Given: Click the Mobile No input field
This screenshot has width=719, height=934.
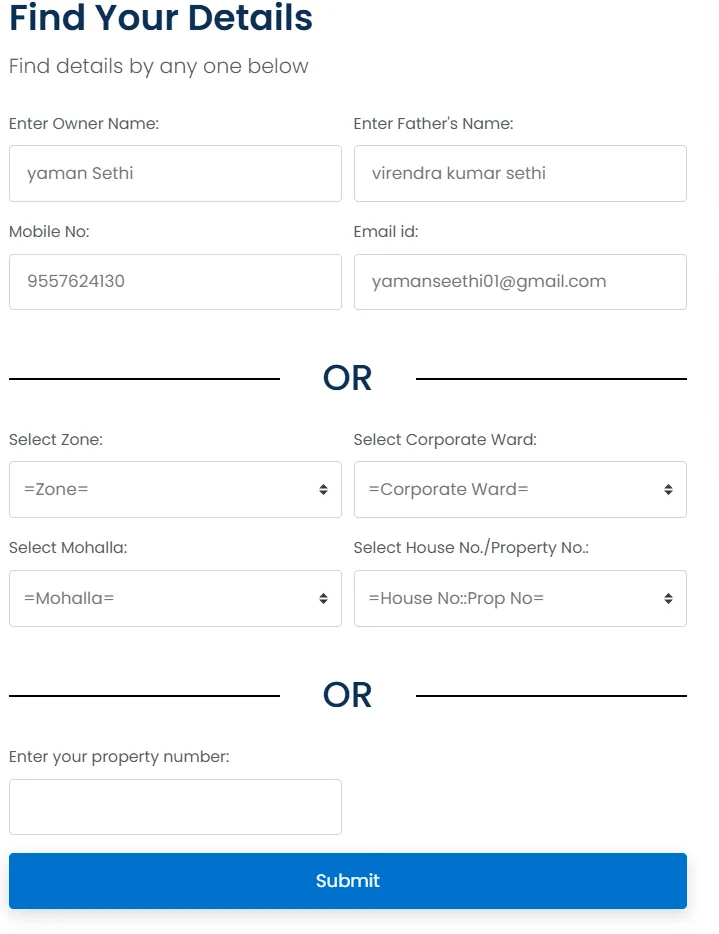Looking at the screenshot, I should [175, 281].
